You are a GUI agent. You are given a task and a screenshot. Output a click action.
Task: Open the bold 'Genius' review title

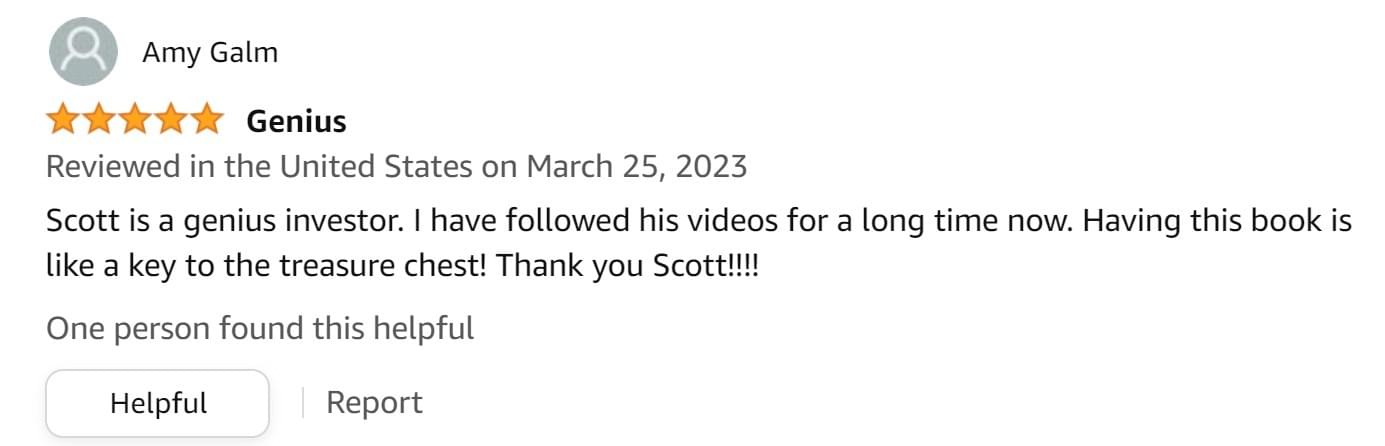point(296,121)
